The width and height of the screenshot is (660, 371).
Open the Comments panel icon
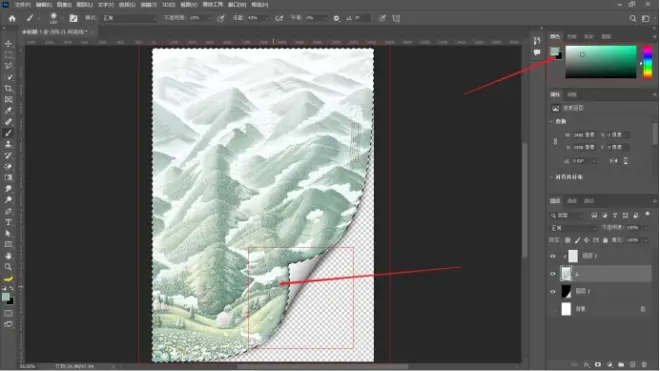(x=537, y=53)
